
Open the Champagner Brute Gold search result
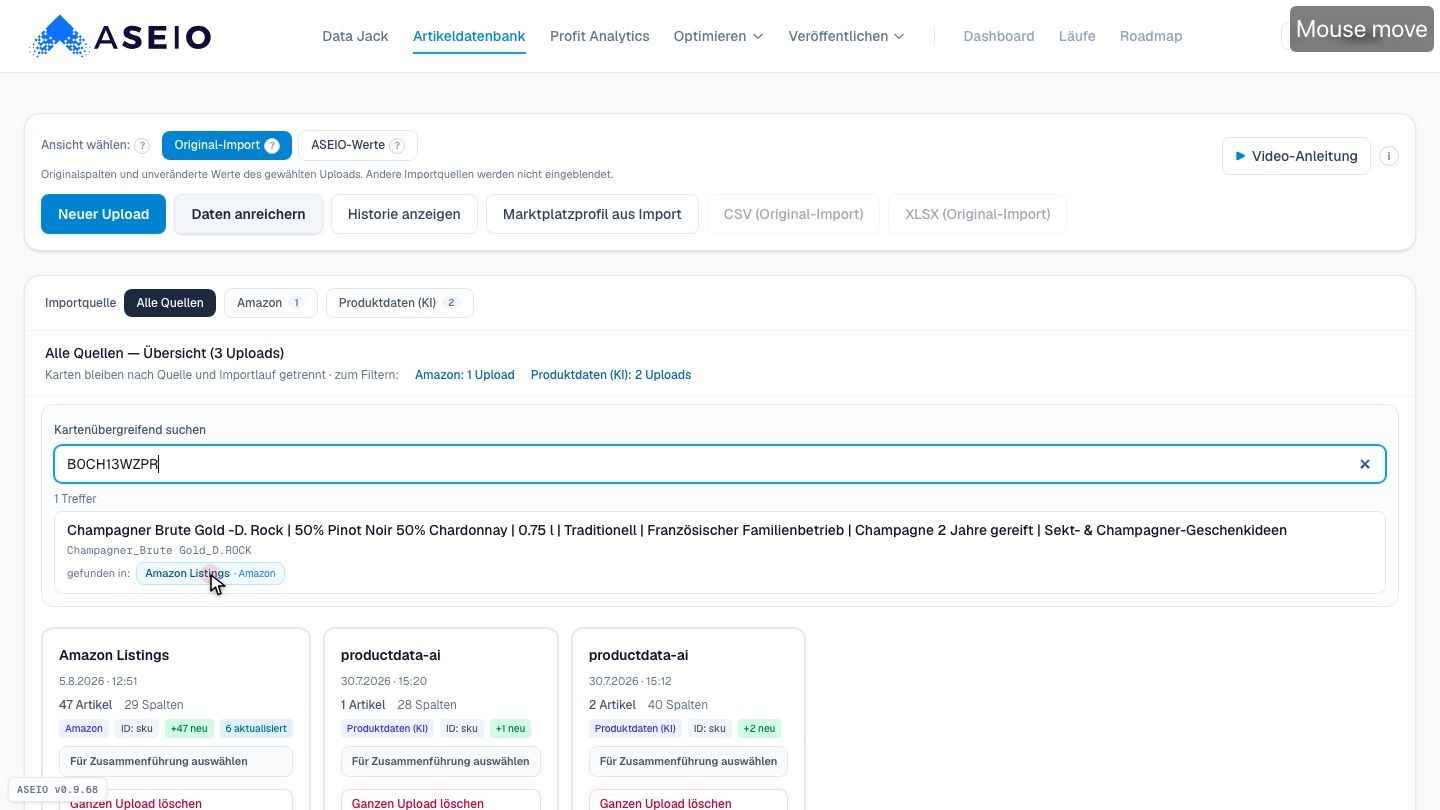click(x=719, y=553)
